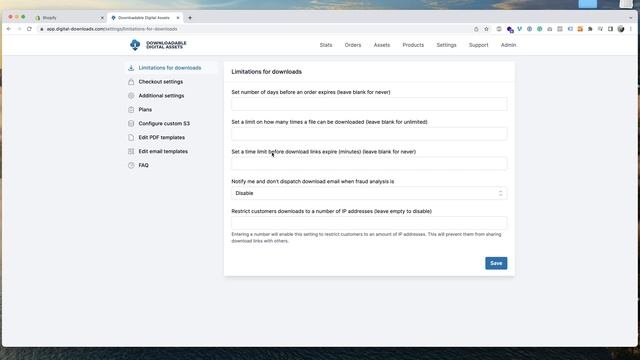640x360 pixels.
Task: Go to the Assets page
Action: pyautogui.click(x=382, y=45)
